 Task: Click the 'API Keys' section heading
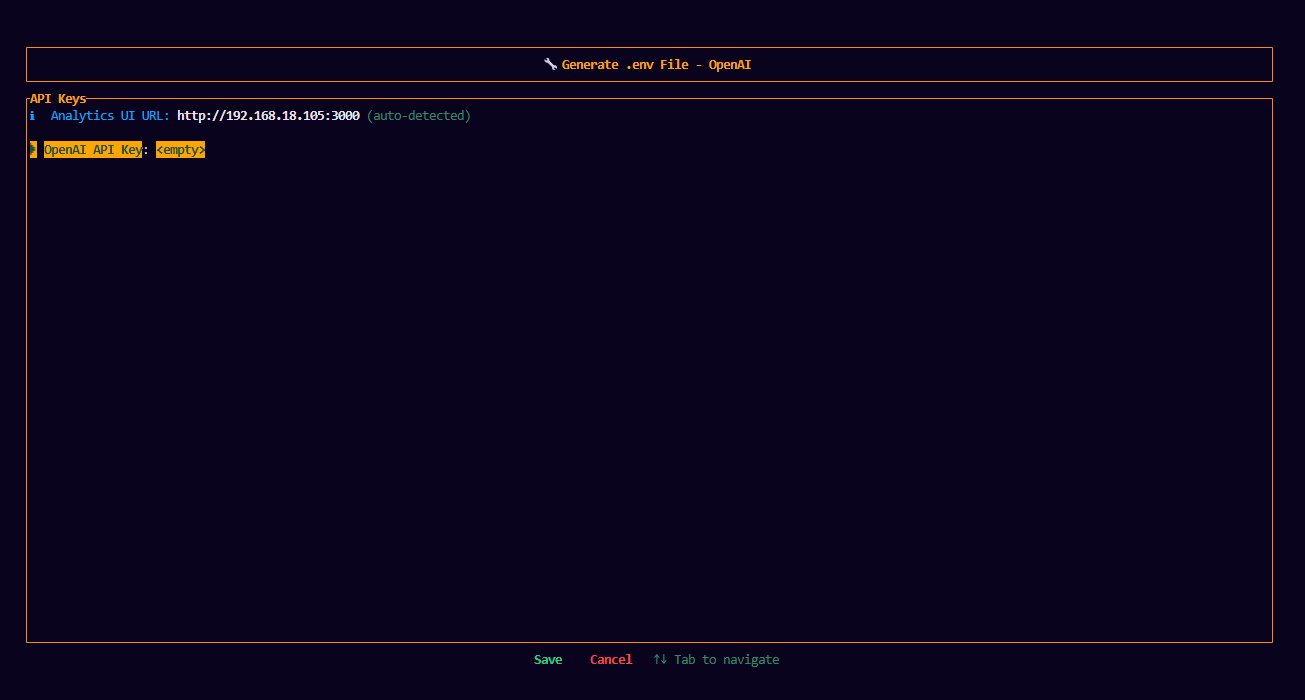[58, 99]
